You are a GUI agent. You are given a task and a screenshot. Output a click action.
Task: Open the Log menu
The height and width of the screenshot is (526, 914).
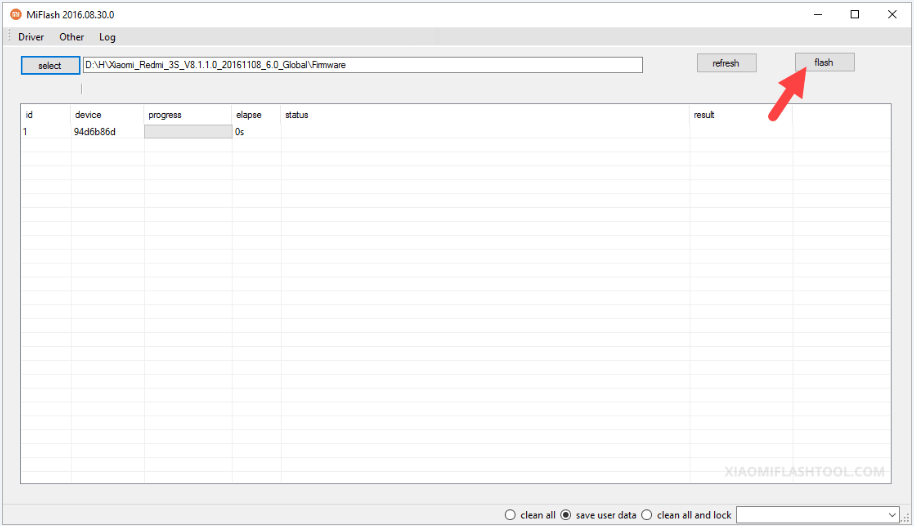(x=107, y=37)
